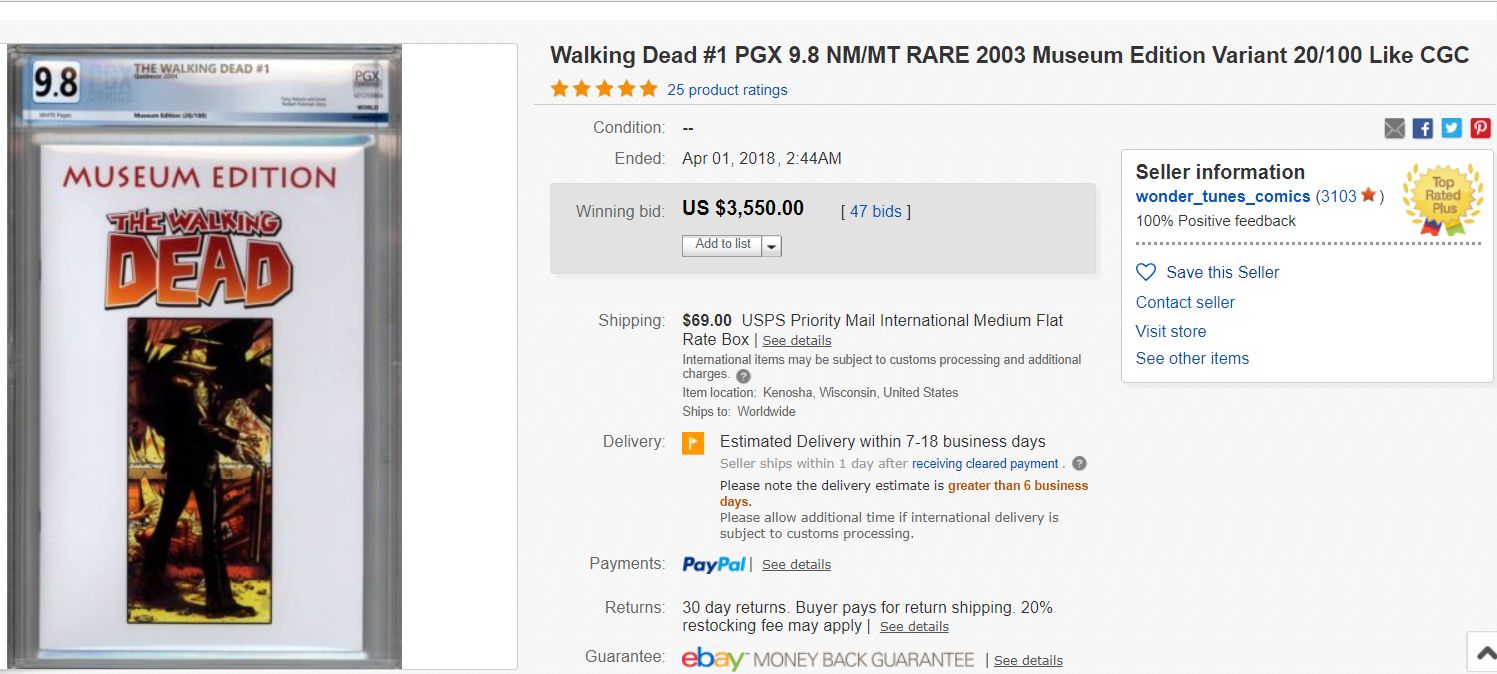Share listing via email icon
The width and height of the screenshot is (1497, 674).
click(x=1394, y=128)
